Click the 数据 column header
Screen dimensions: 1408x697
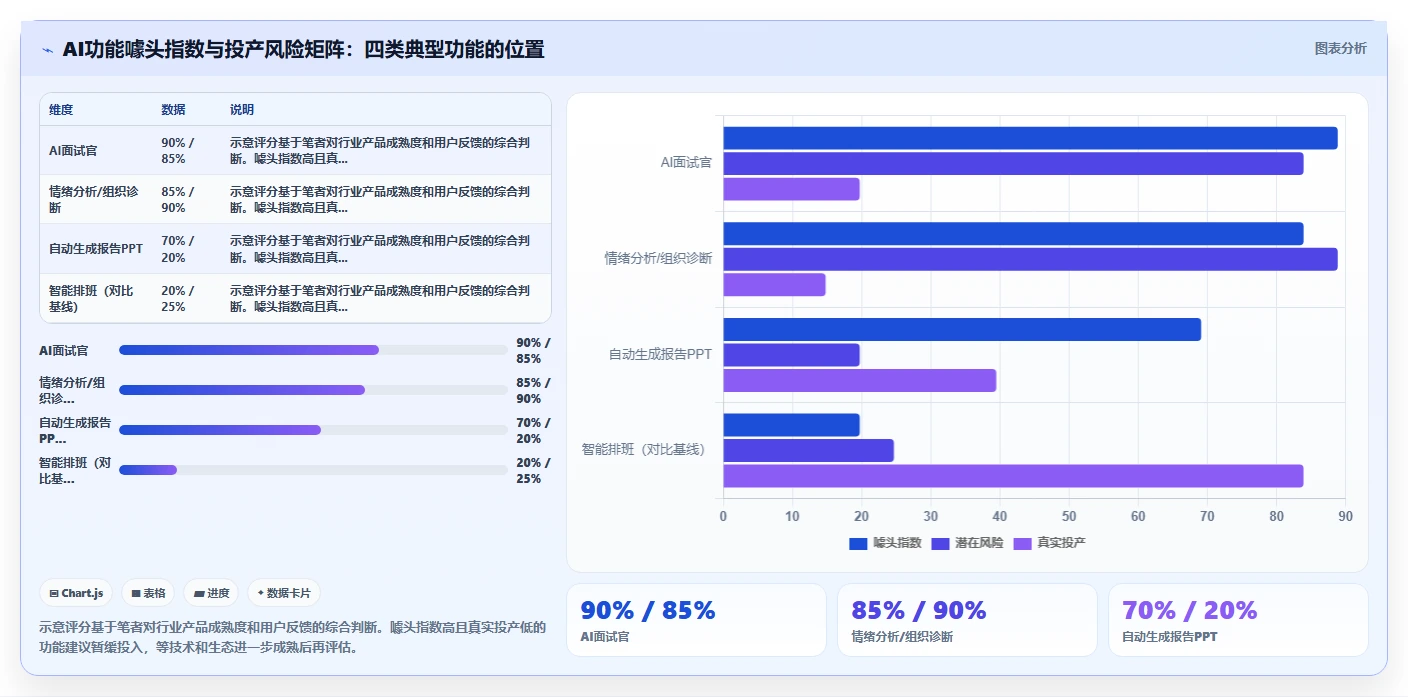[x=173, y=110]
